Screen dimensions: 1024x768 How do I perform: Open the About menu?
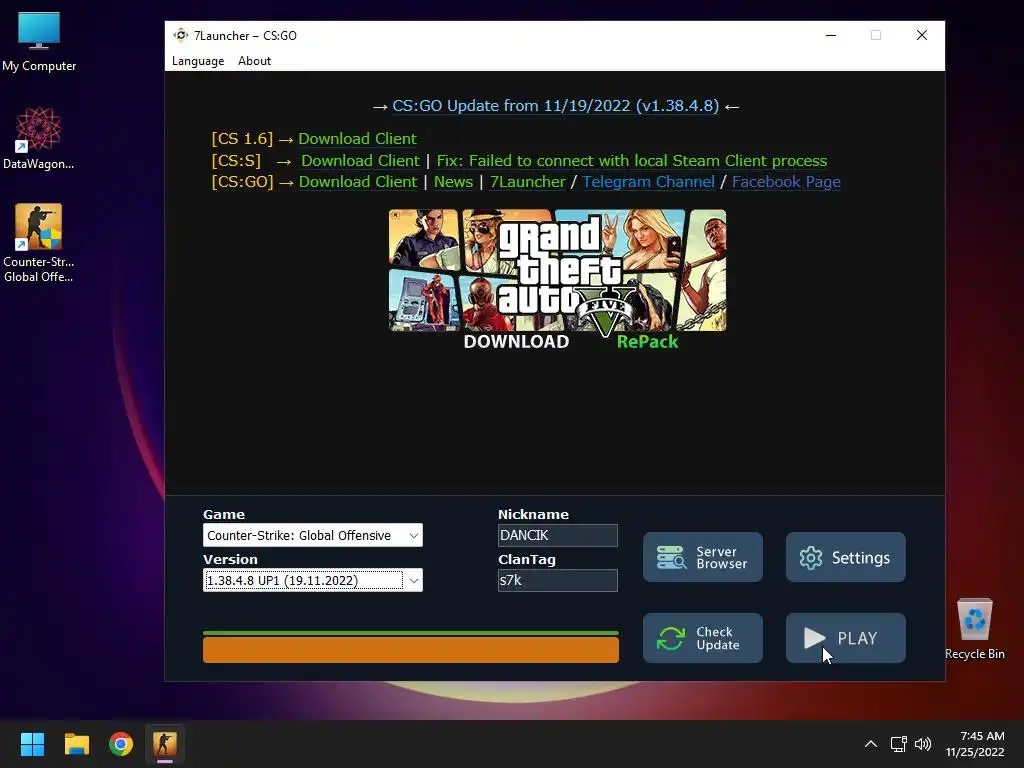click(254, 61)
